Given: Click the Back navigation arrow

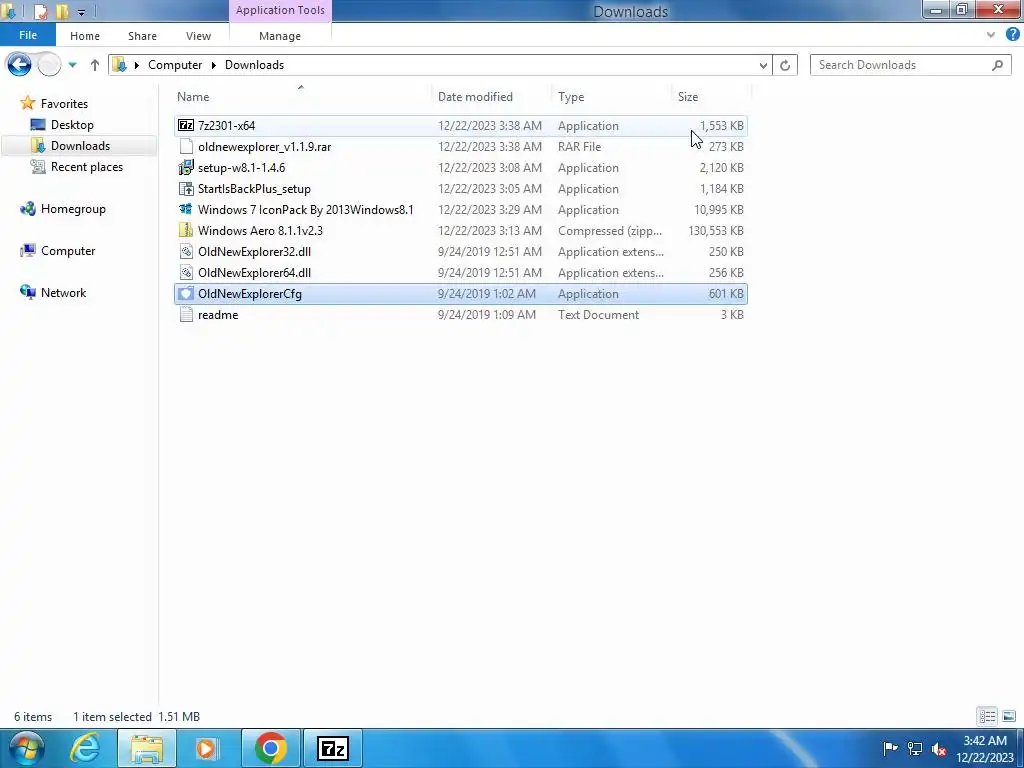Looking at the screenshot, I should click(x=19, y=65).
